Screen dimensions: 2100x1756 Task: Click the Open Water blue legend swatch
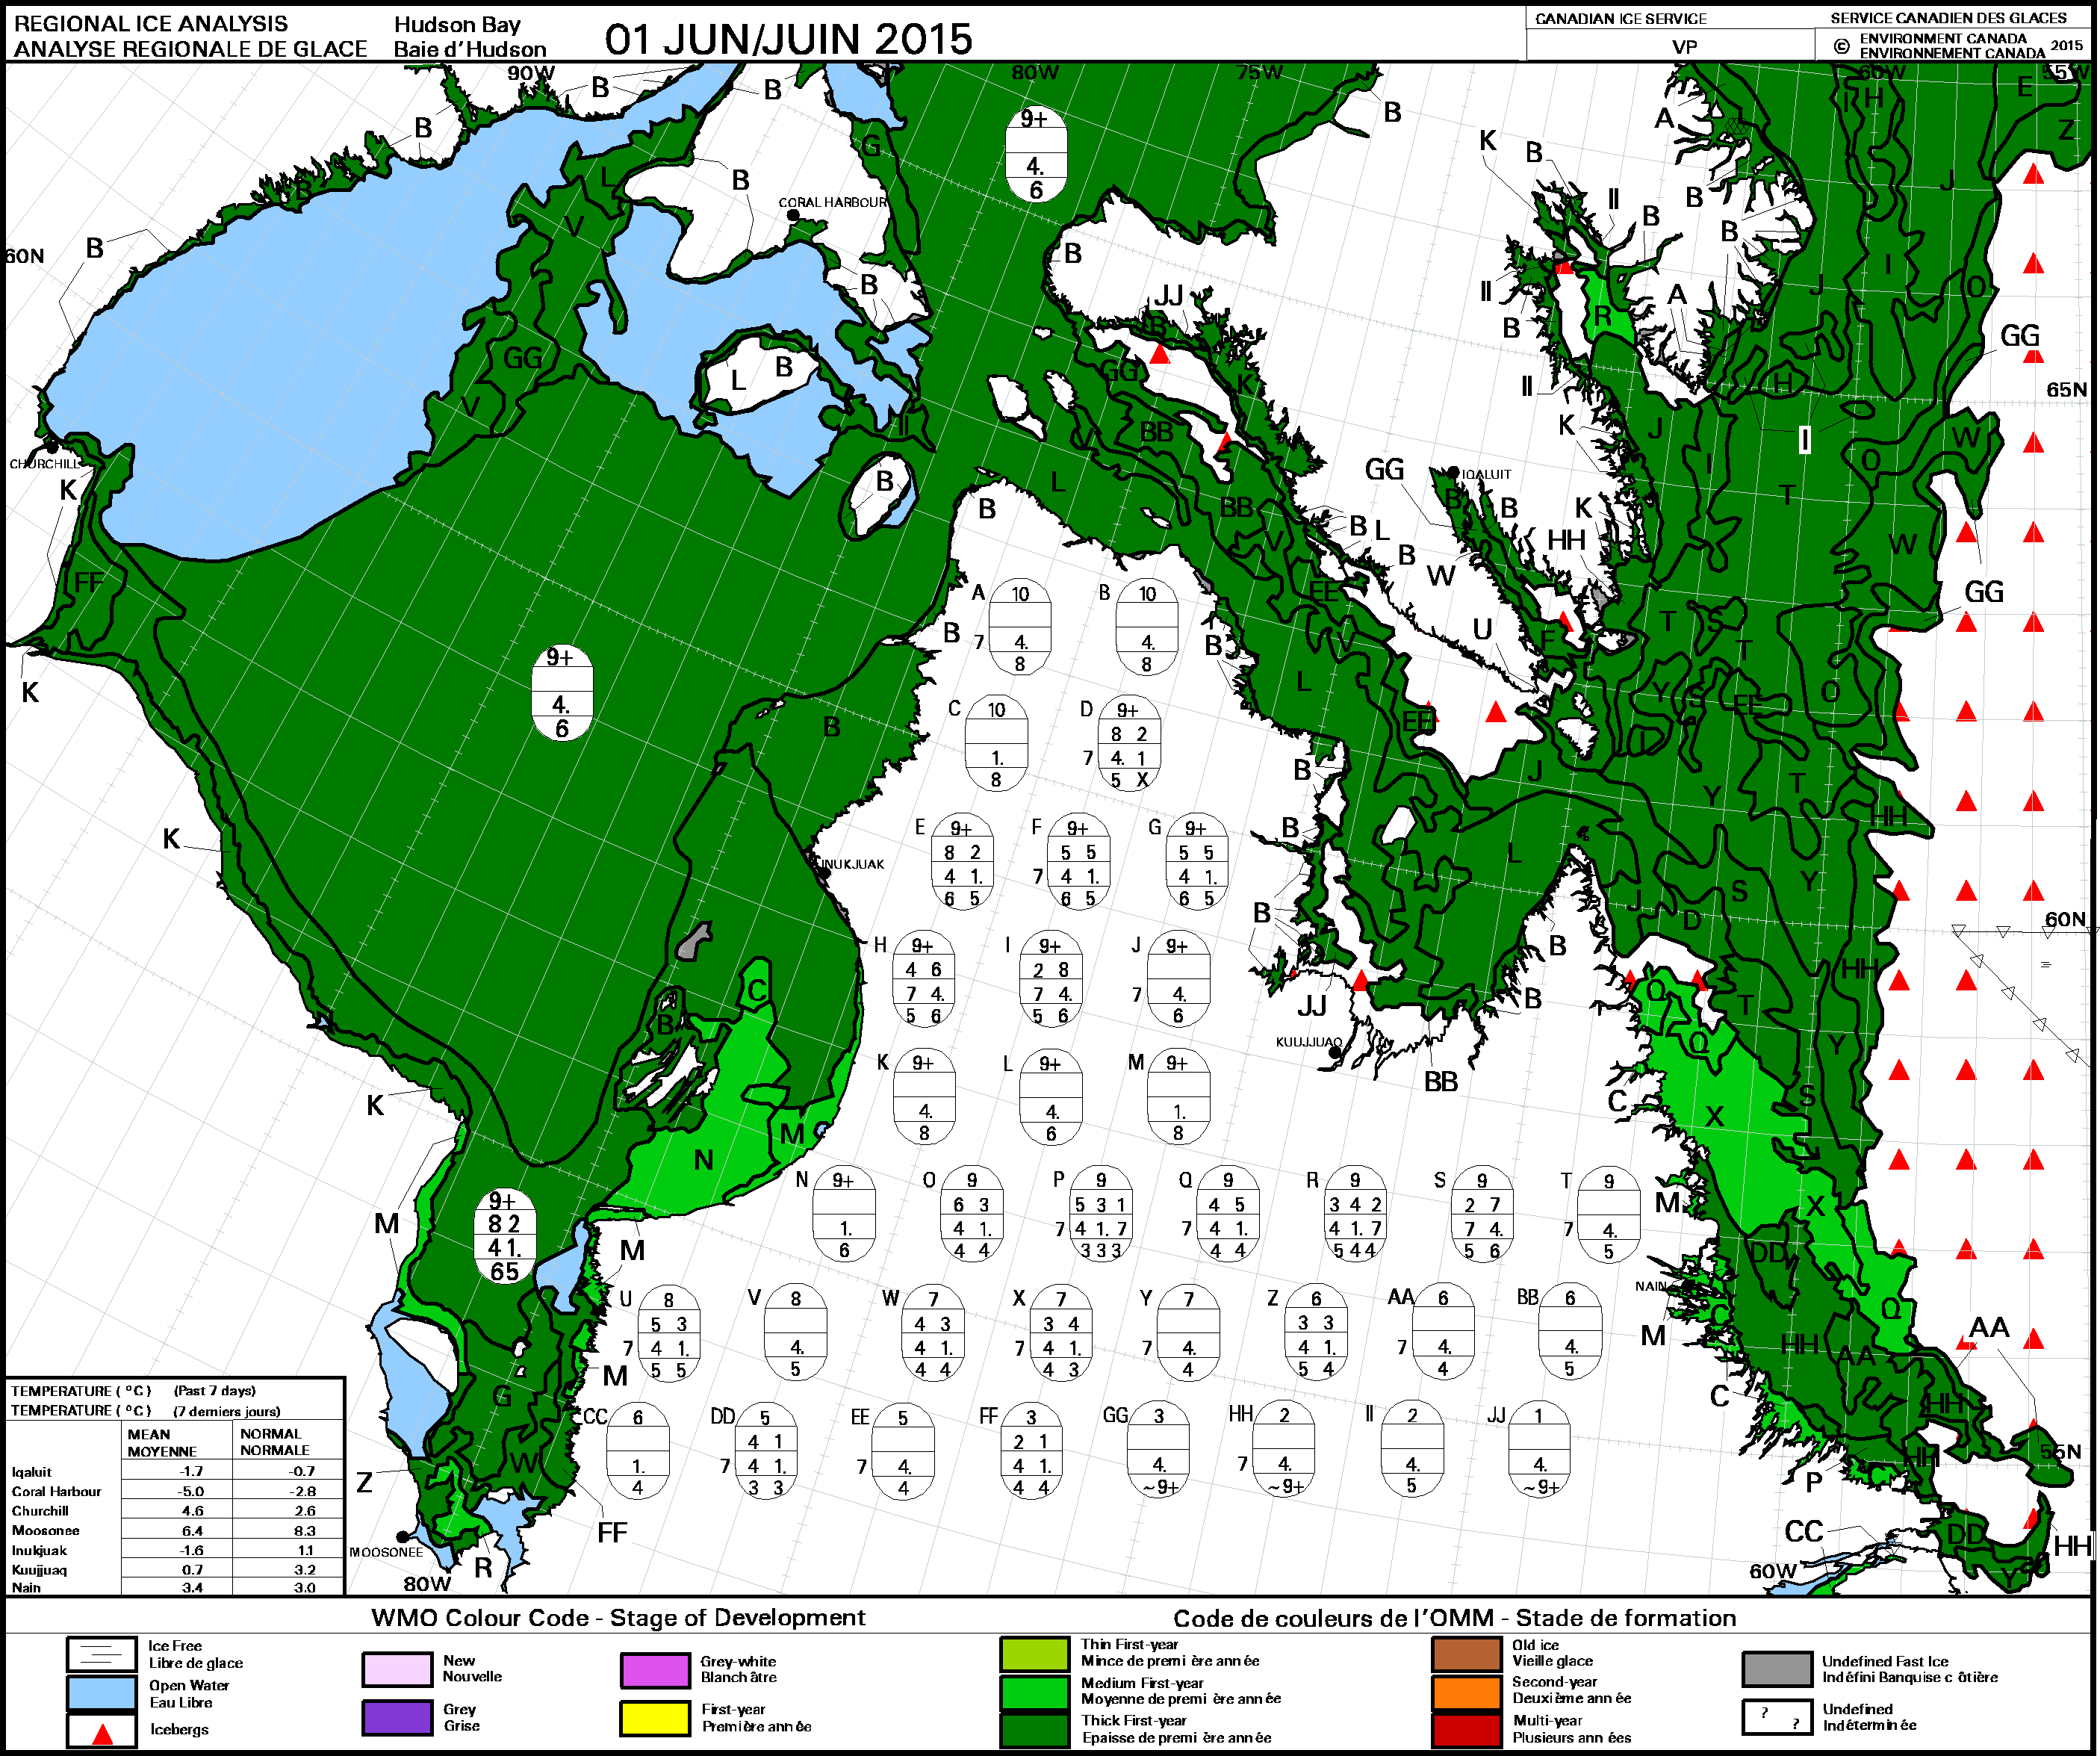point(101,1693)
